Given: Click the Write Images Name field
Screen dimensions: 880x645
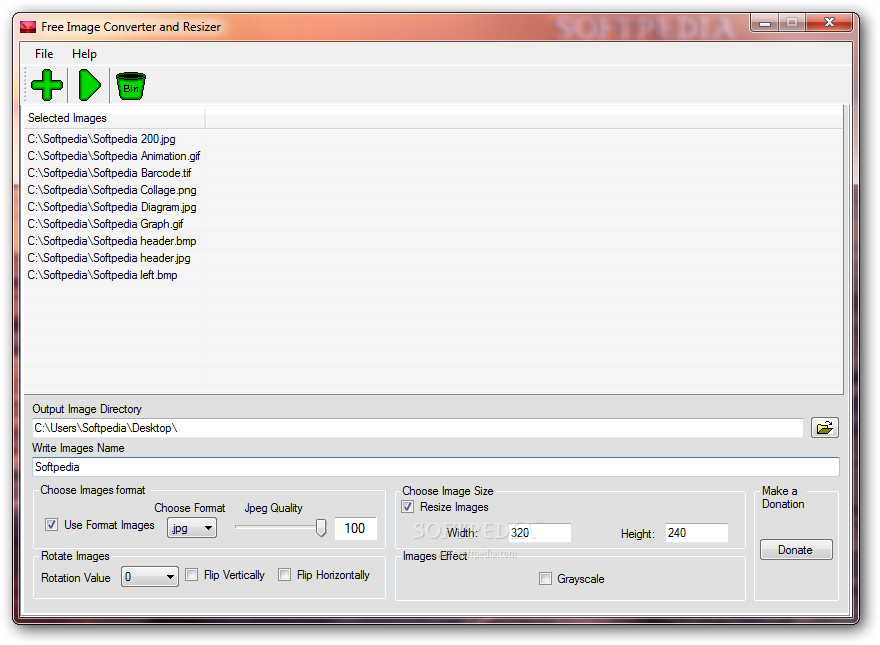Looking at the screenshot, I should pyautogui.click(x=436, y=467).
